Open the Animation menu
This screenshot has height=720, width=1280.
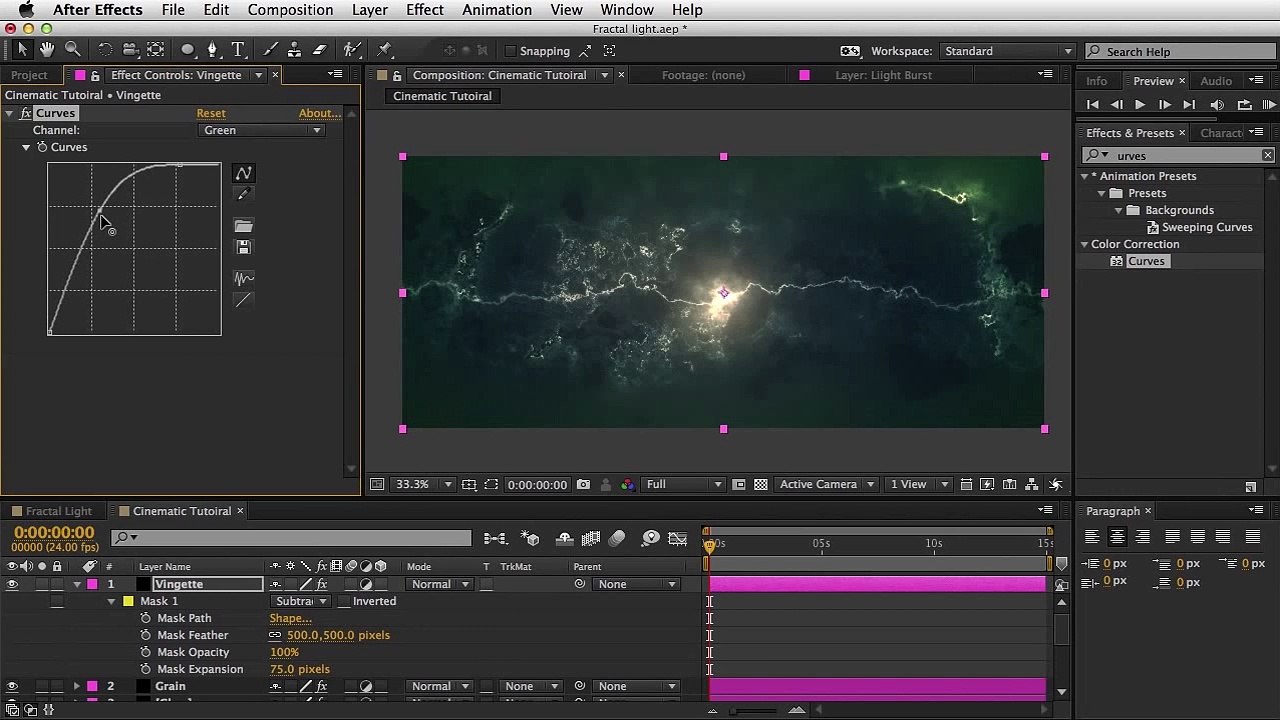coord(497,10)
